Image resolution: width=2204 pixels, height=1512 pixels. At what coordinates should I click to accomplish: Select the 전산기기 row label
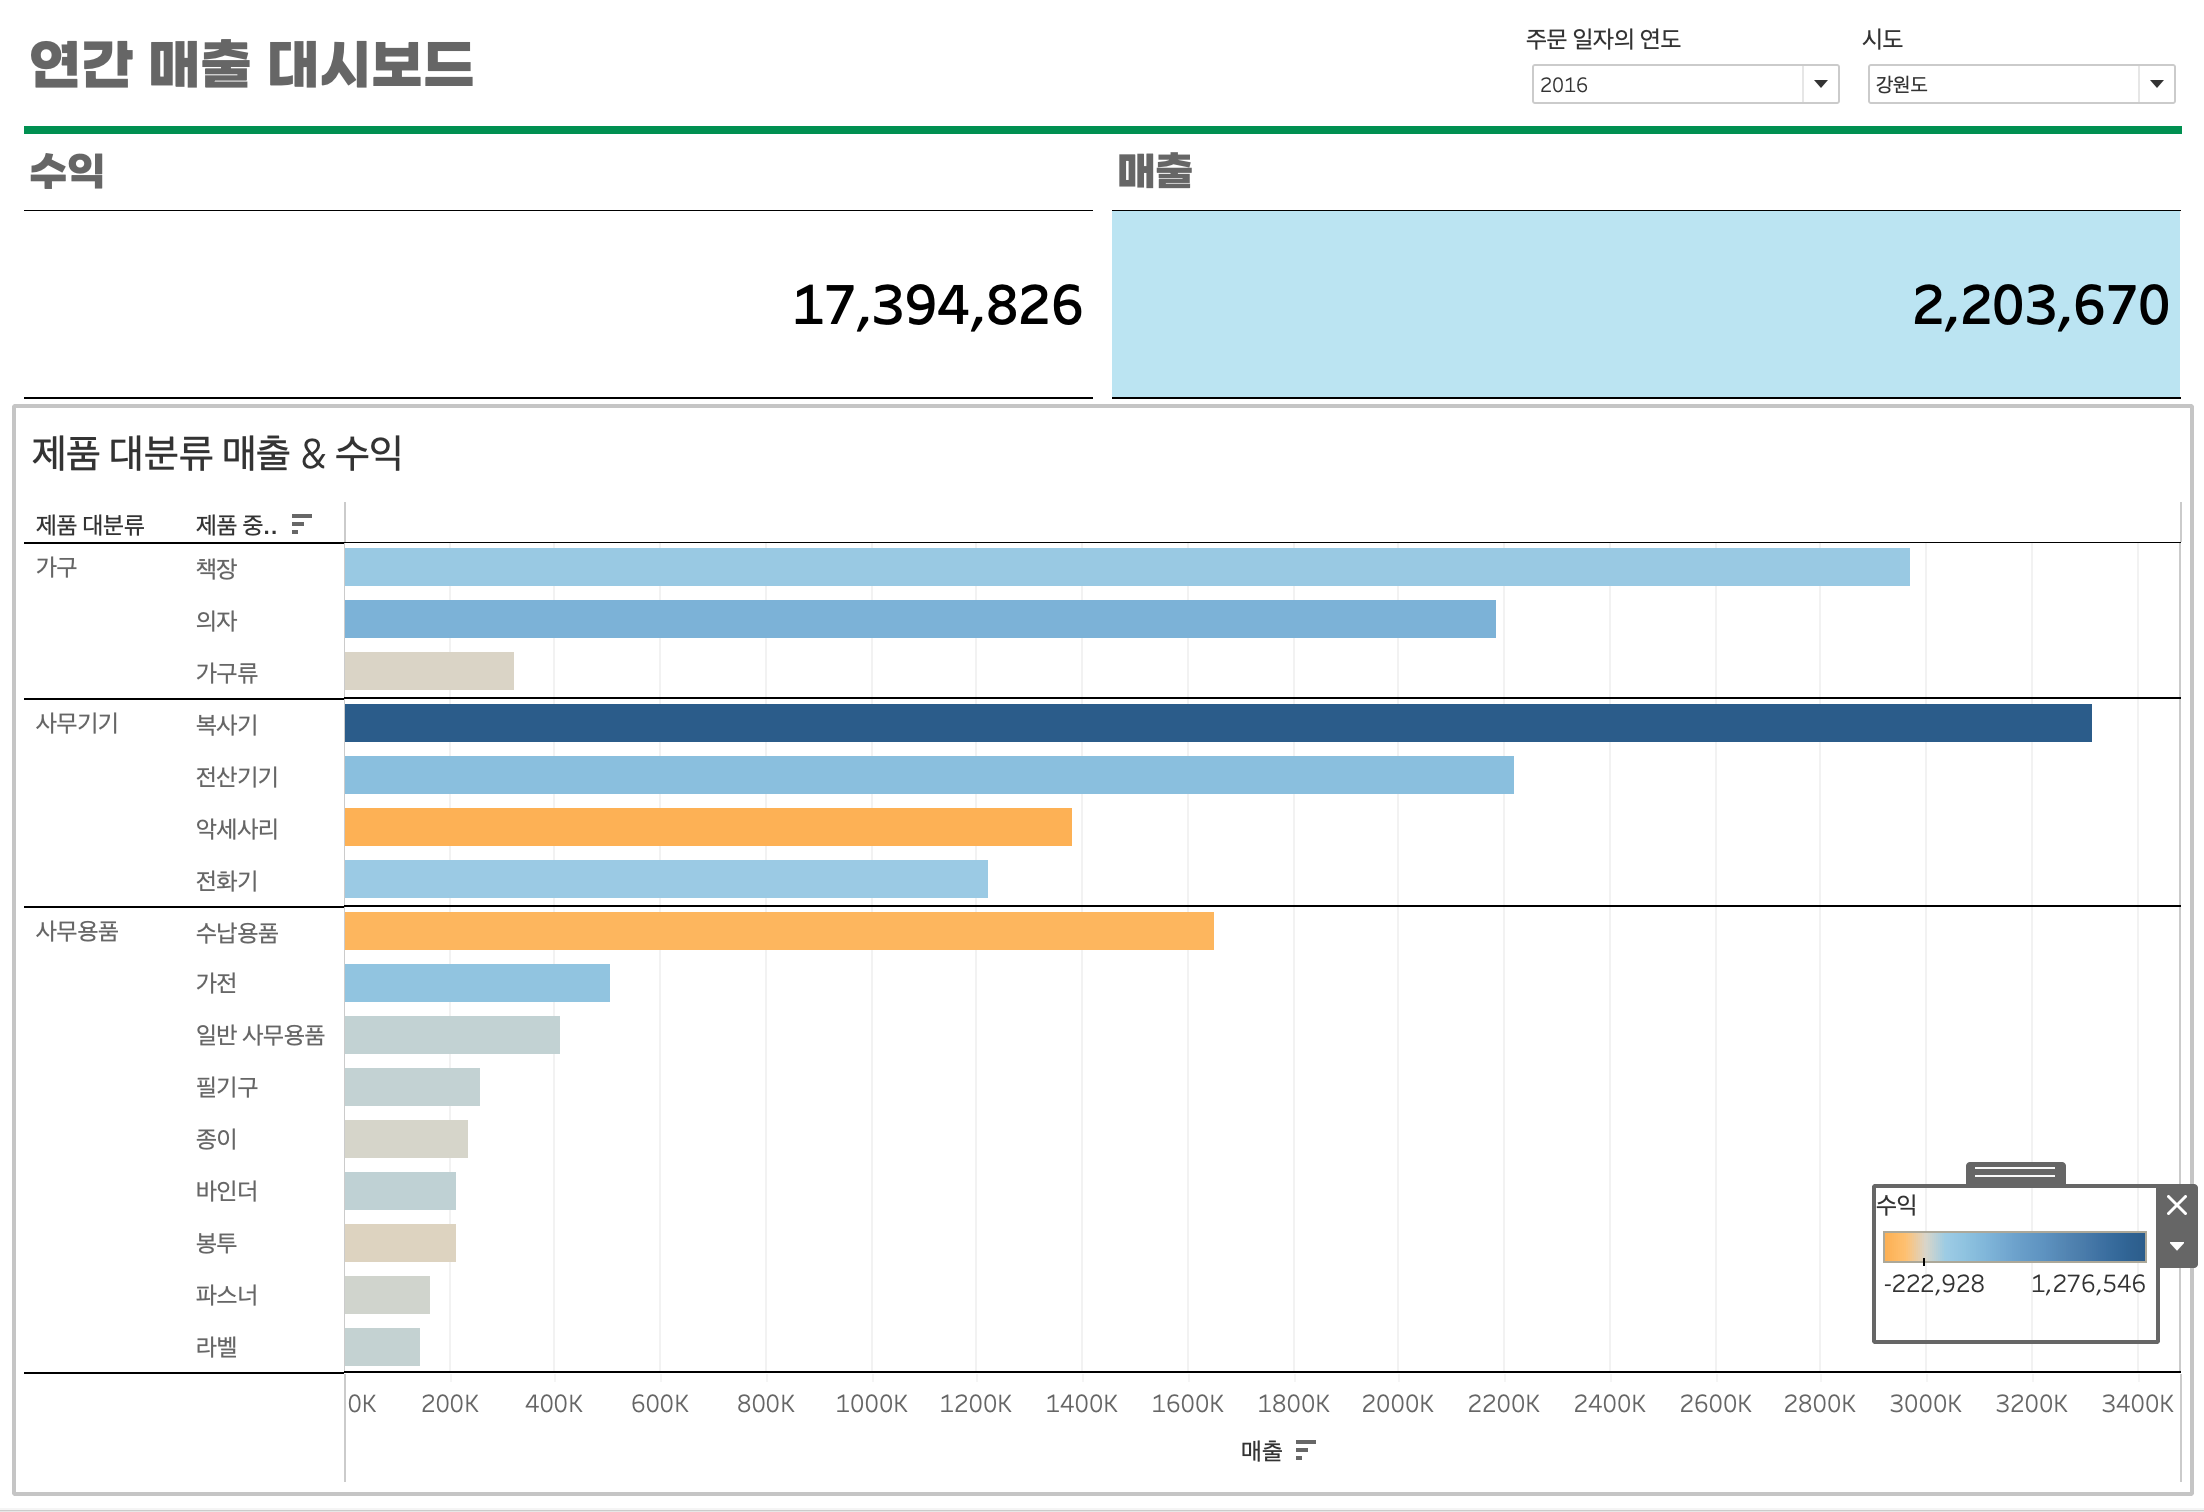coord(237,776)
